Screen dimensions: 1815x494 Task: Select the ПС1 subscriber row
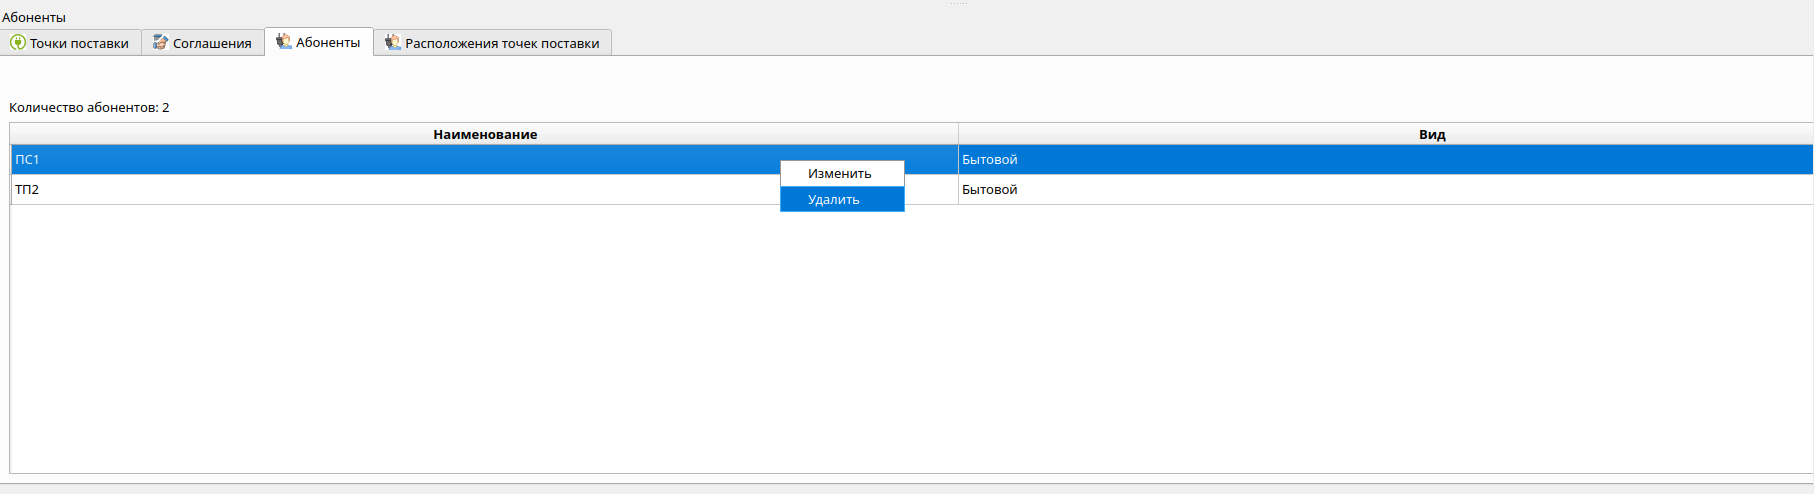coord(300,160)
